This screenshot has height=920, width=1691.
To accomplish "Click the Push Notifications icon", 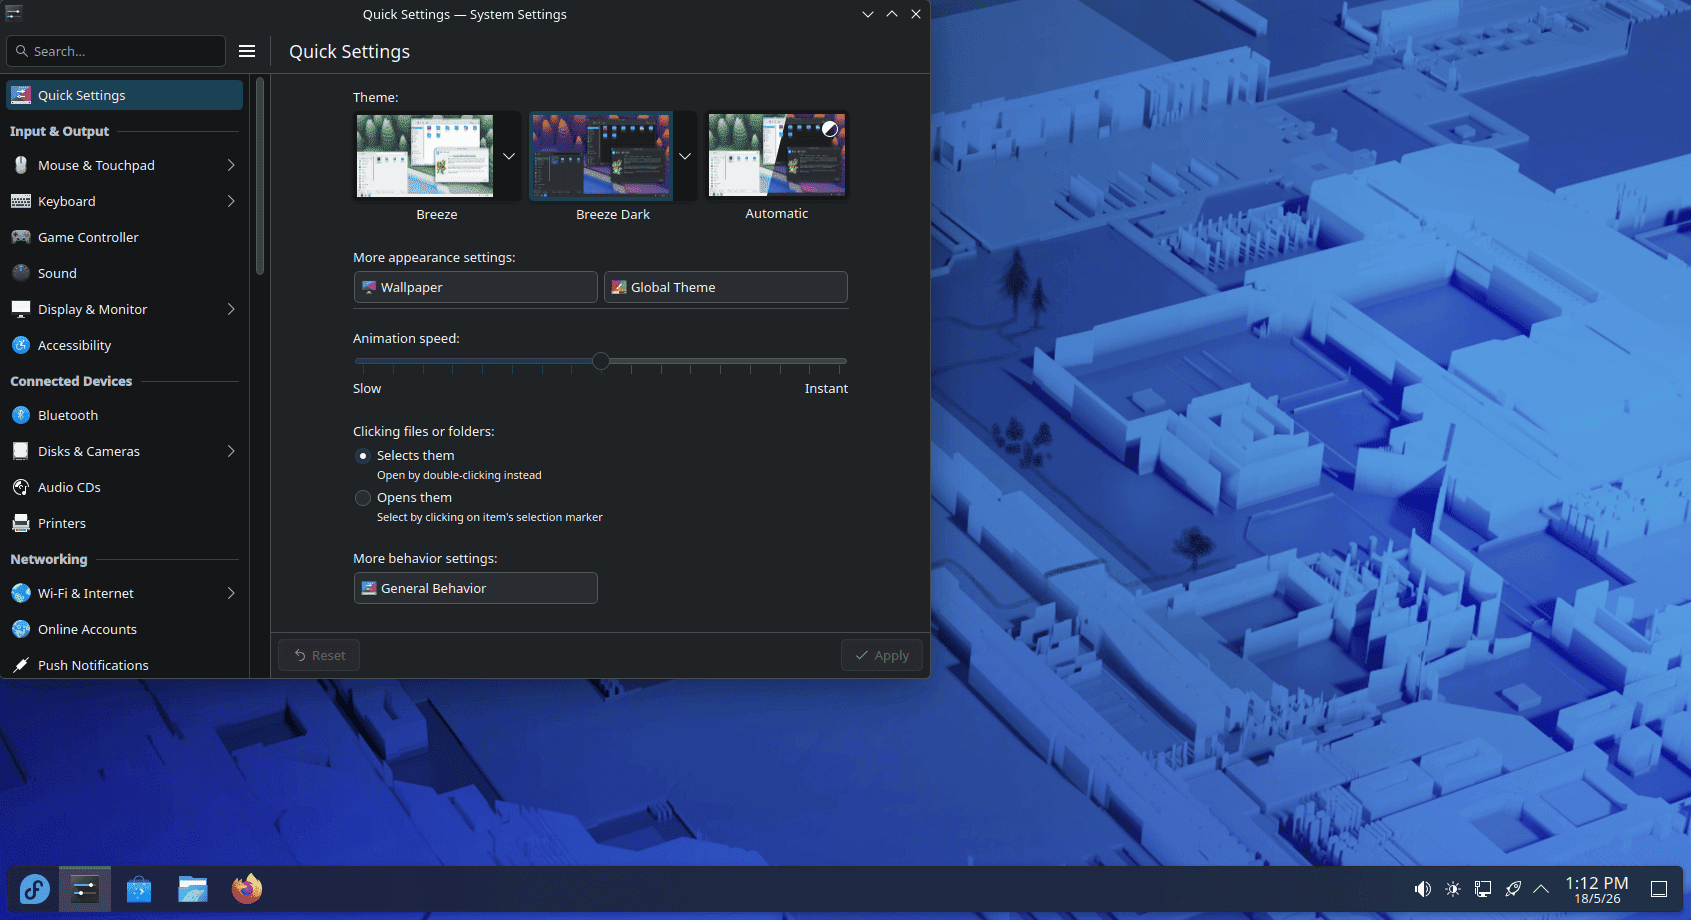I will click(x=21, y=665).
